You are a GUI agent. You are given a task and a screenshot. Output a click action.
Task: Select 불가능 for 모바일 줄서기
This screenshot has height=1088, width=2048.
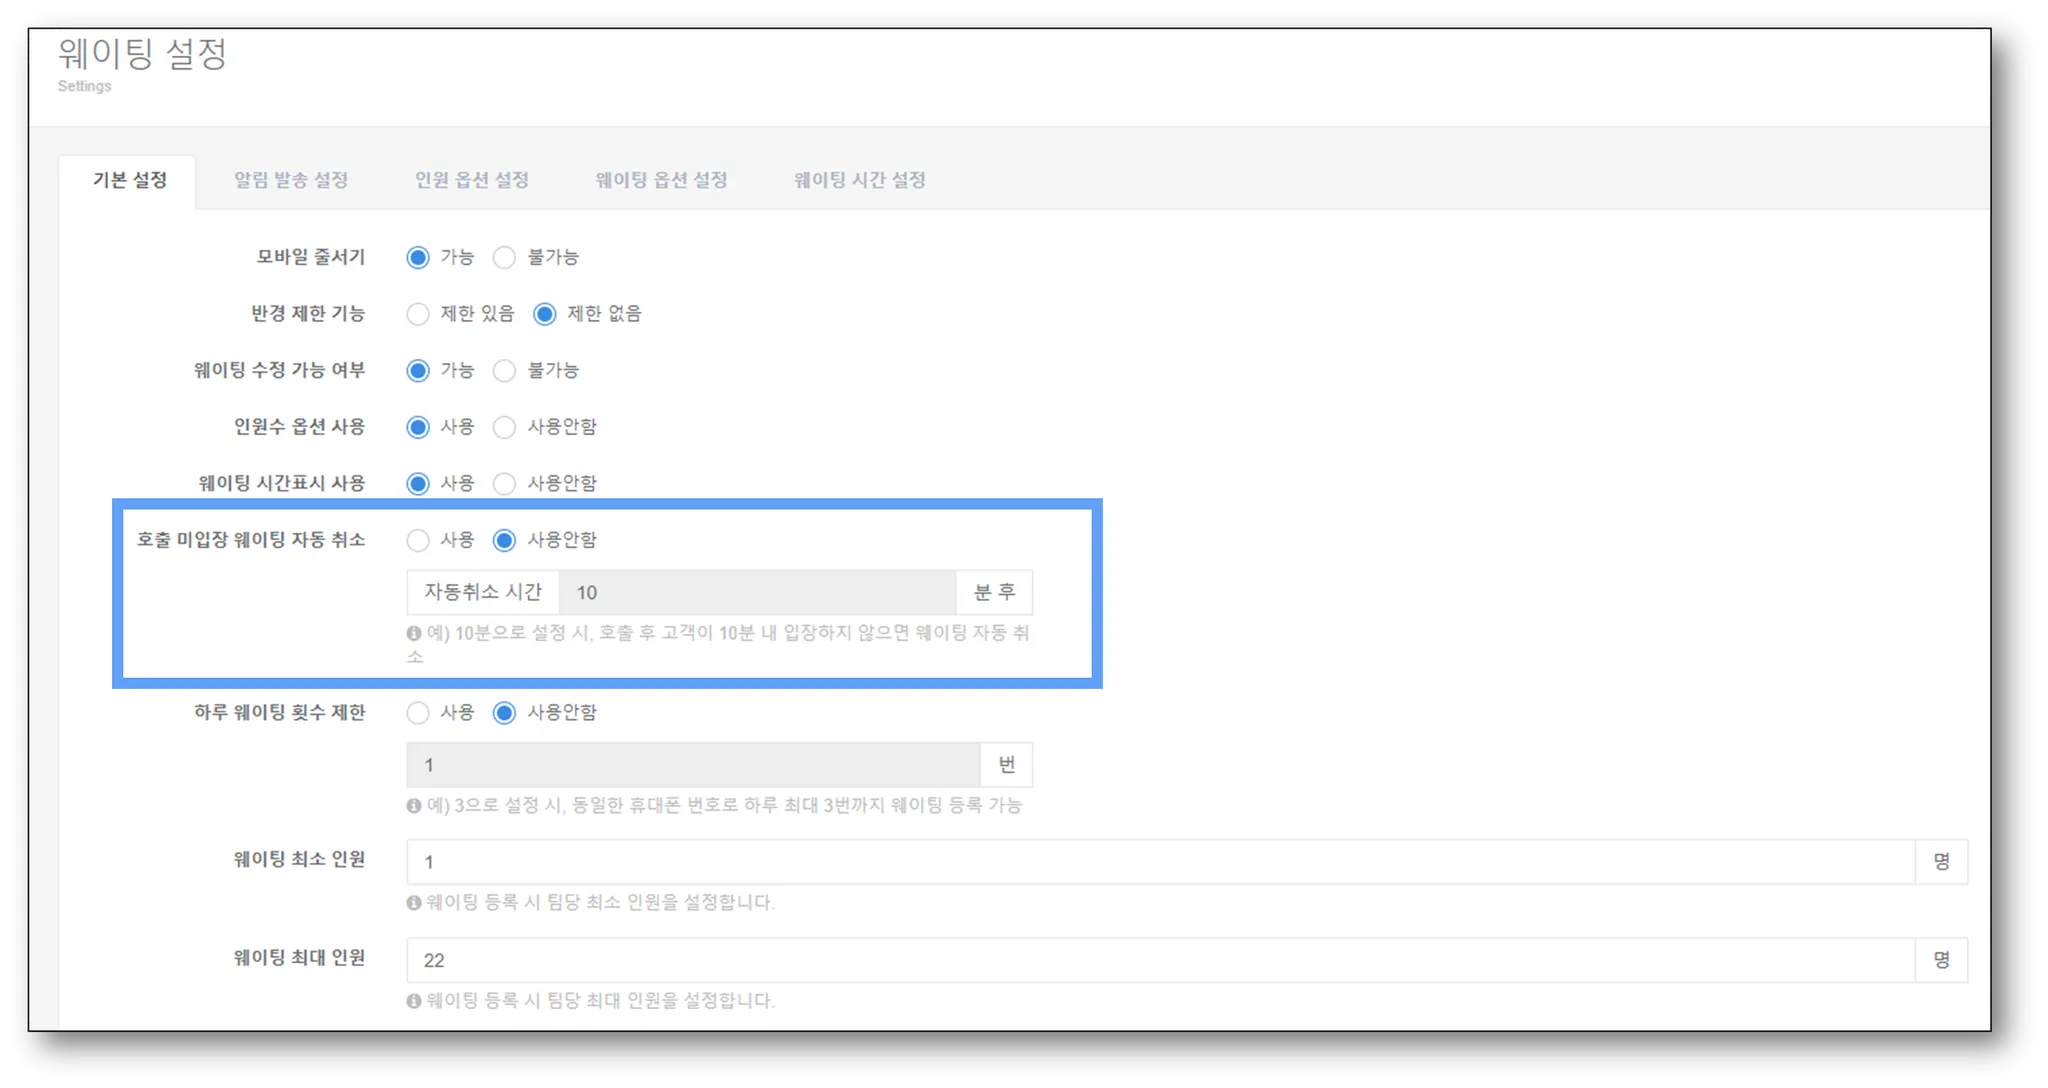505,258
